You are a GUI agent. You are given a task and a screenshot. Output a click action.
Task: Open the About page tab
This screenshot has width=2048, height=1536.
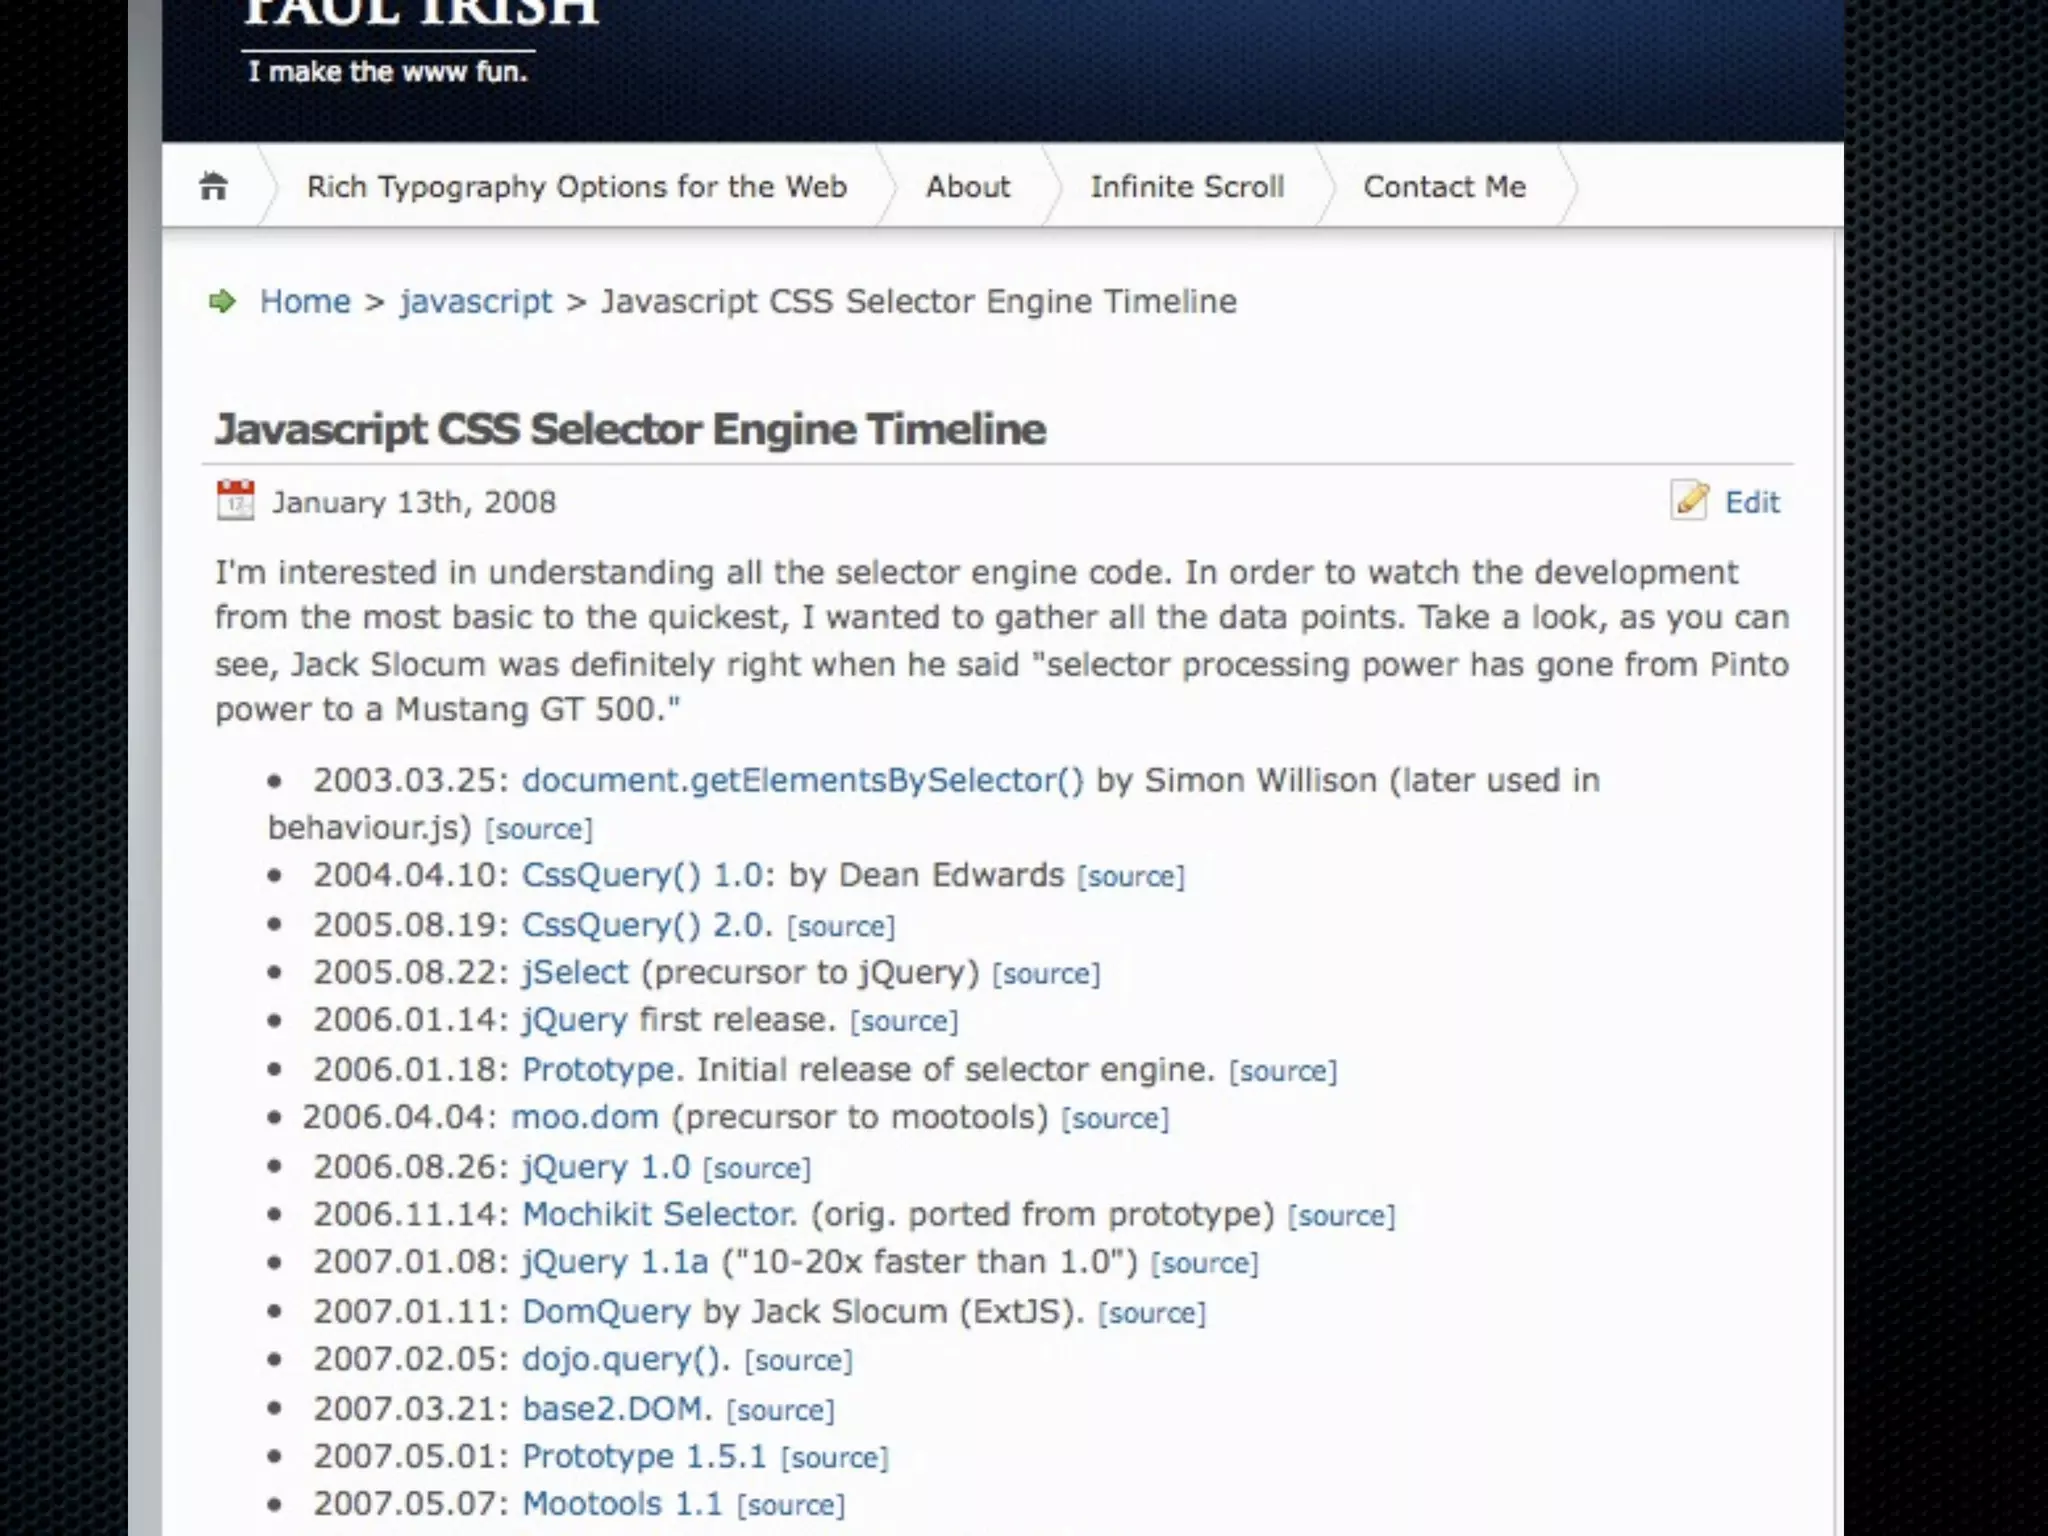click(x=967, y=187)
